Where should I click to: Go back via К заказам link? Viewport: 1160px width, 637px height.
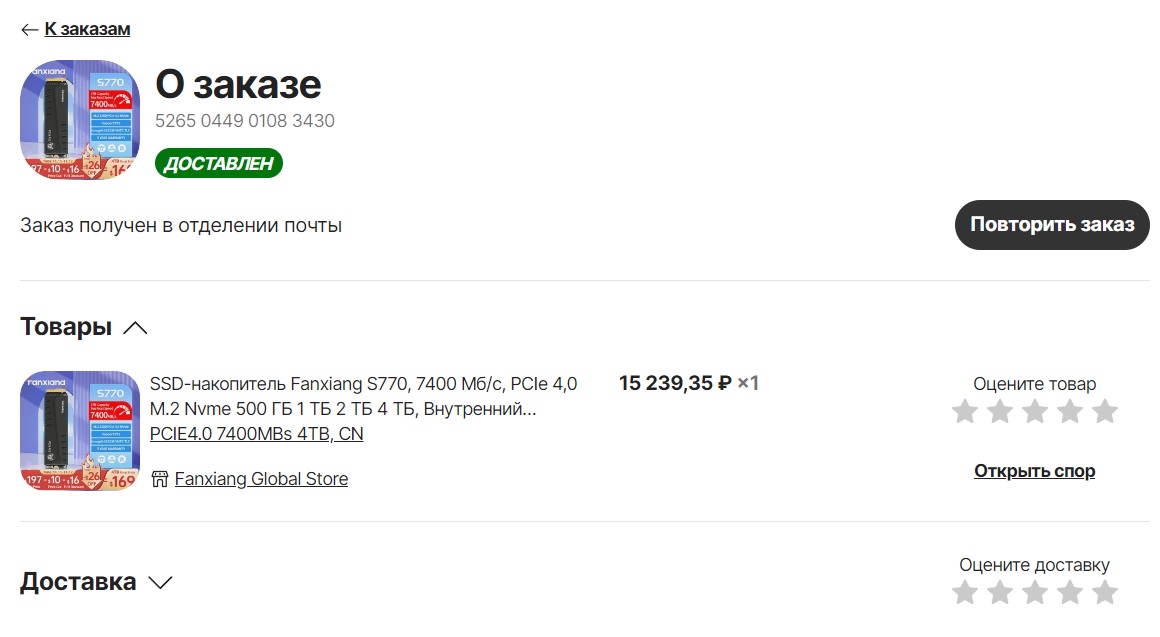(87, 30)
